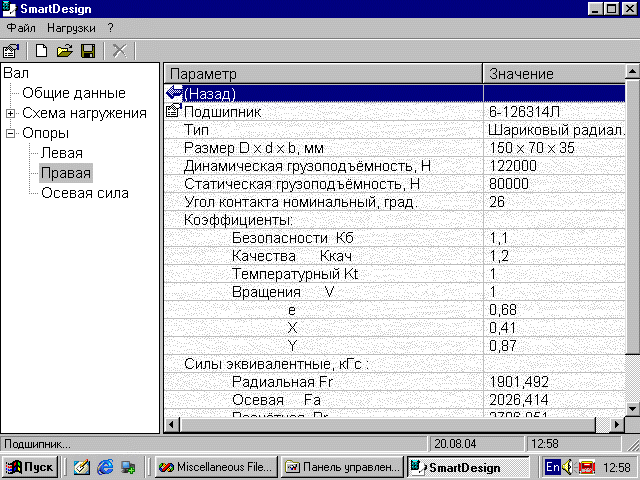Image resolution: width=640 pixels, height=480 pixels.
Task: Select Левая support in the tree
Action: pos(62,153)
